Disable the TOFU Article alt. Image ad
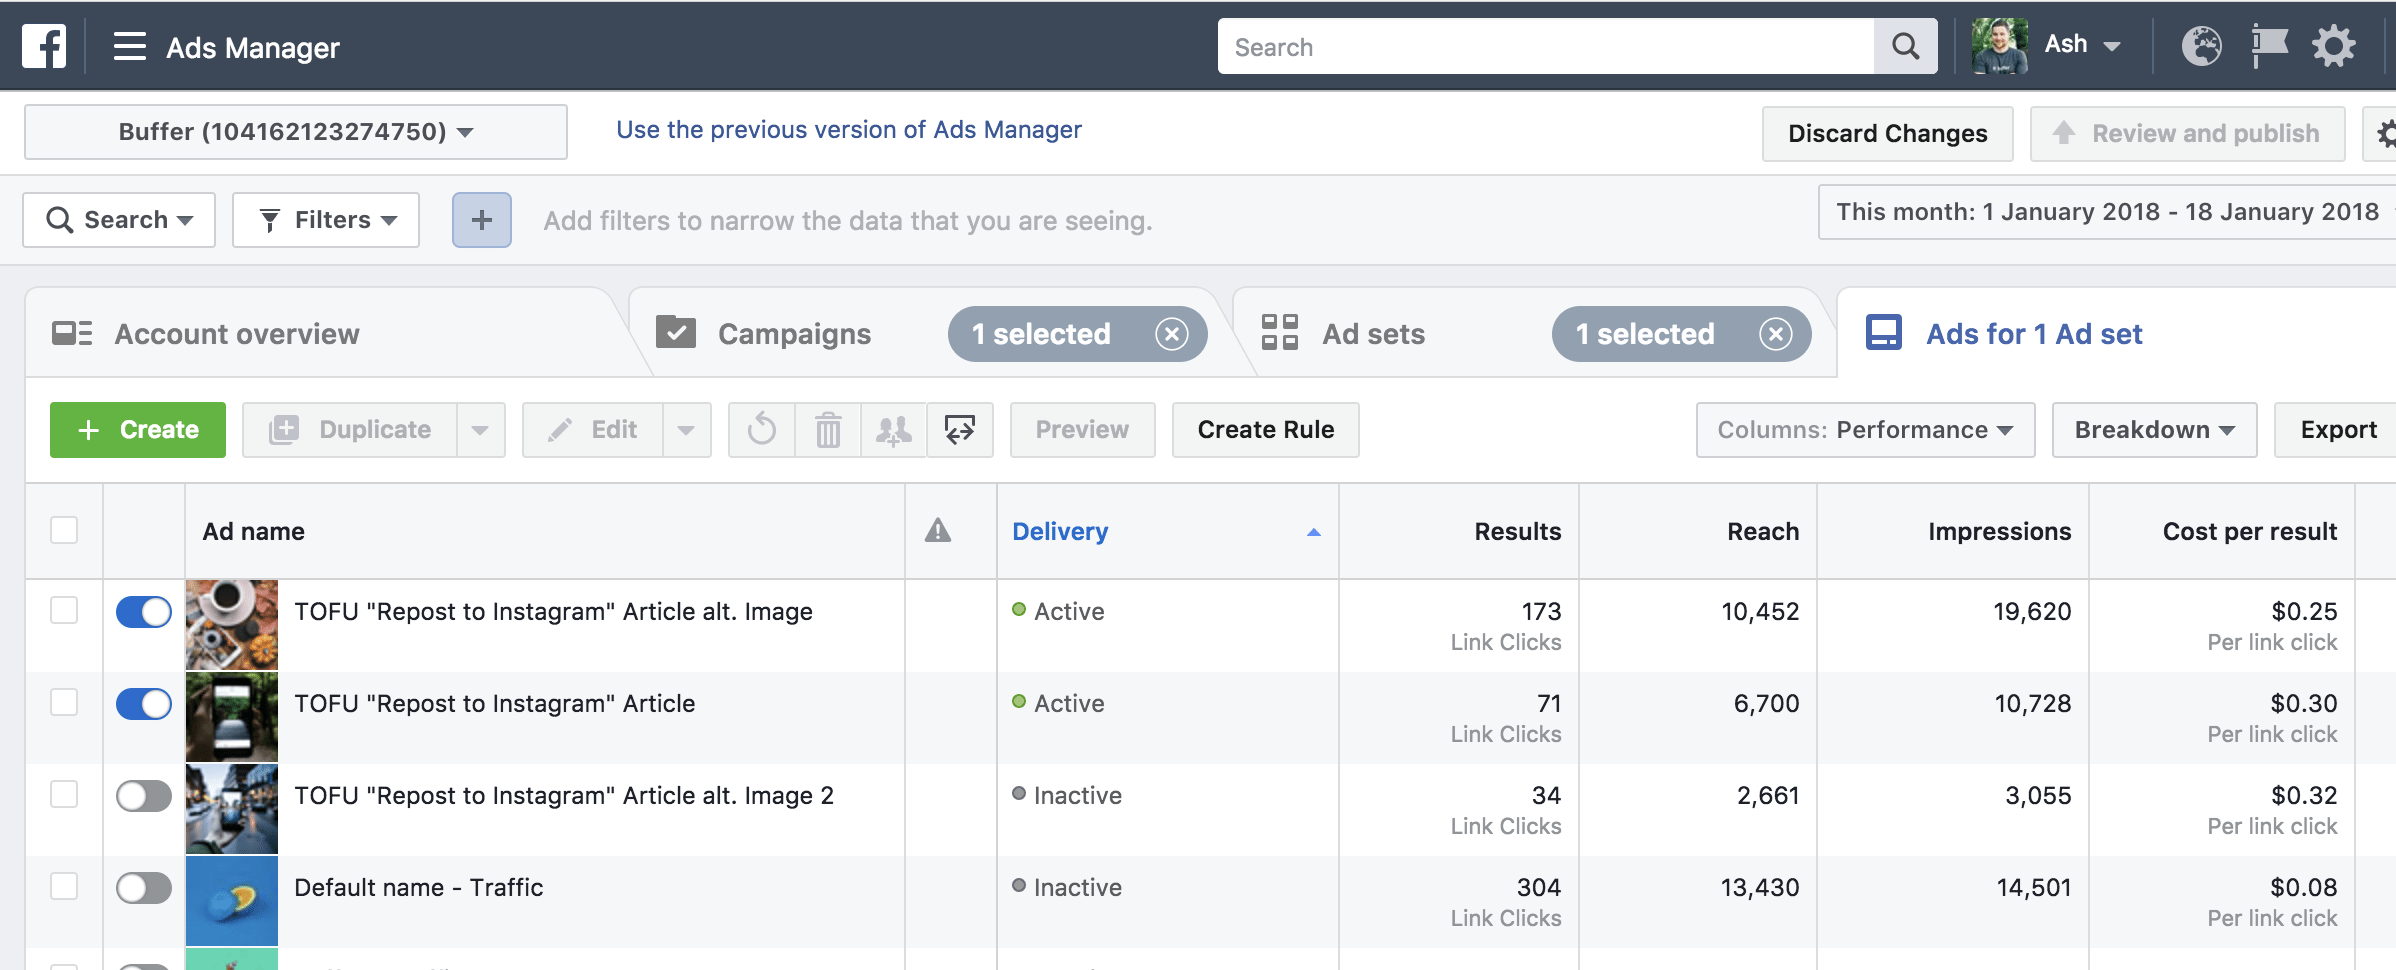The height and width of the screenshot is (970, 2396). [x=143, y=611]
